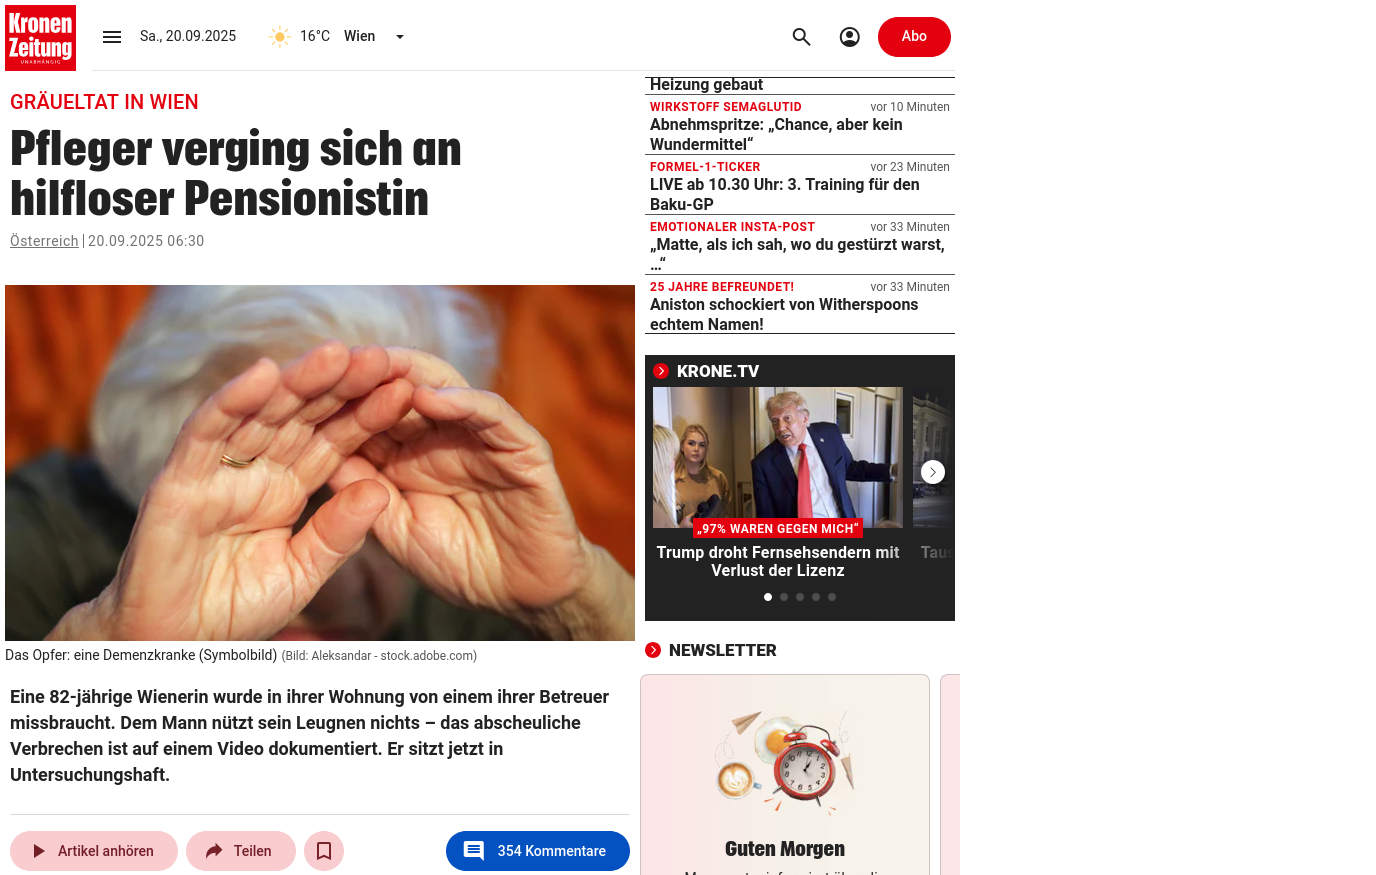
Task: Open the Österreich category link
Action: pos(44,241)
